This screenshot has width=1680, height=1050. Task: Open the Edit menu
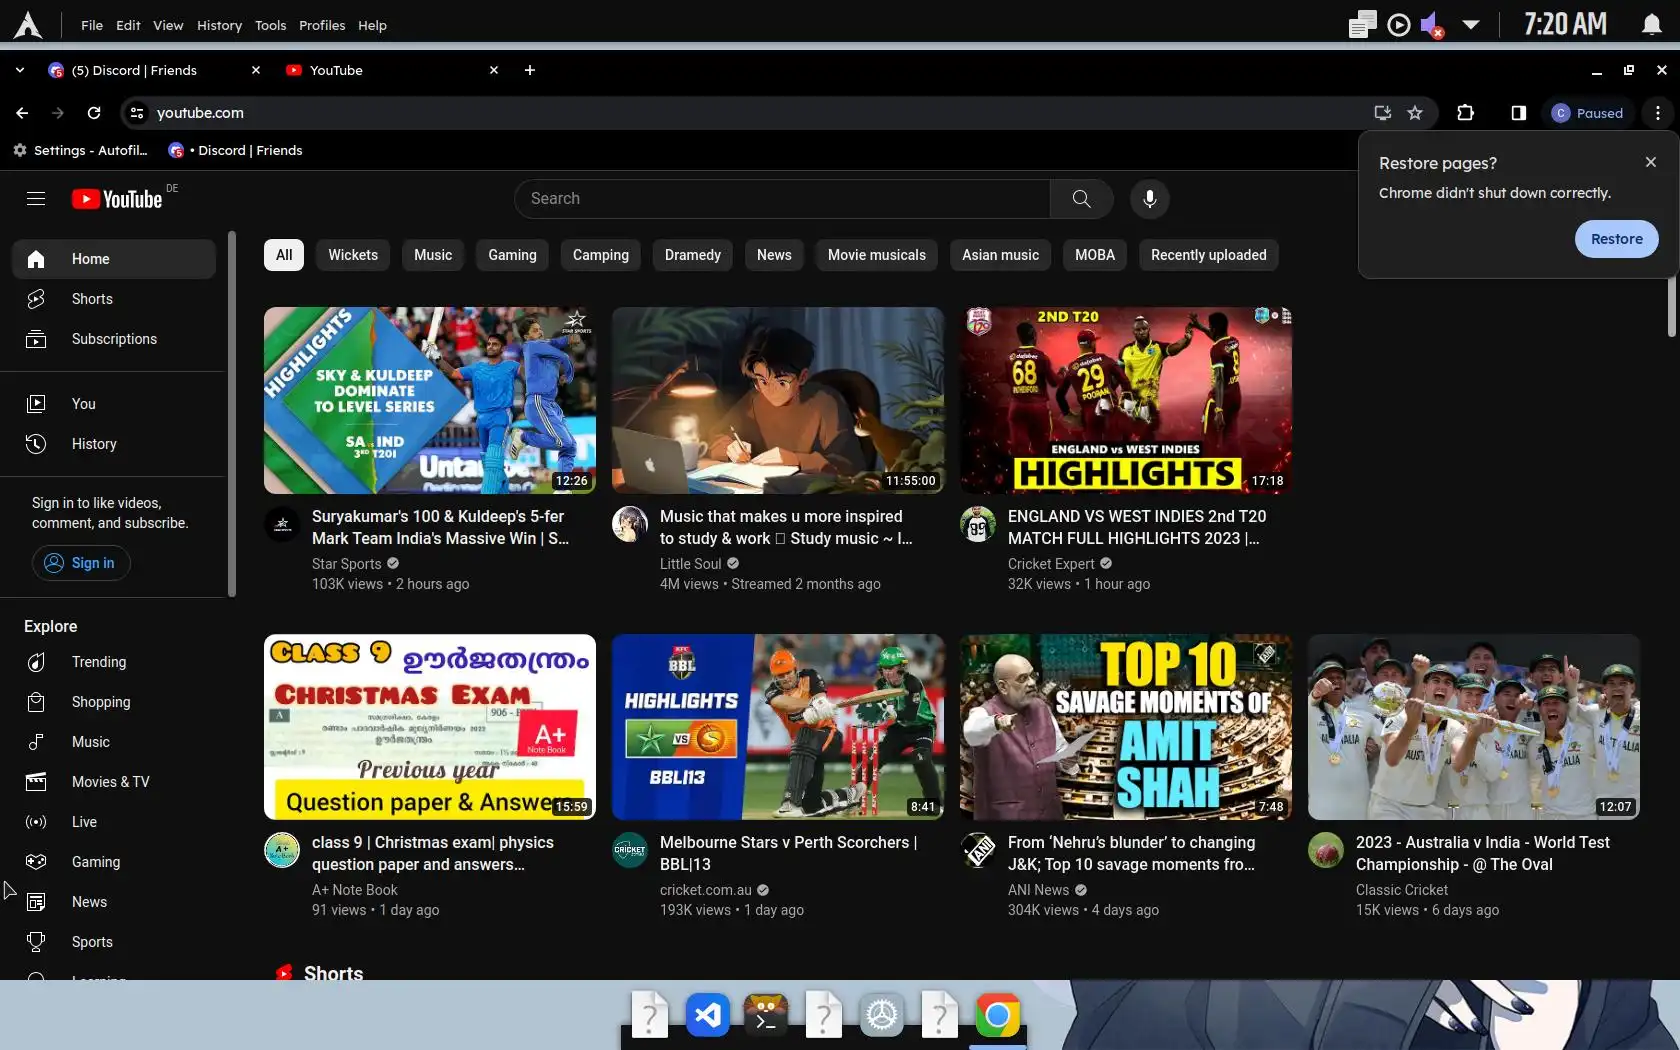[128, 25]
